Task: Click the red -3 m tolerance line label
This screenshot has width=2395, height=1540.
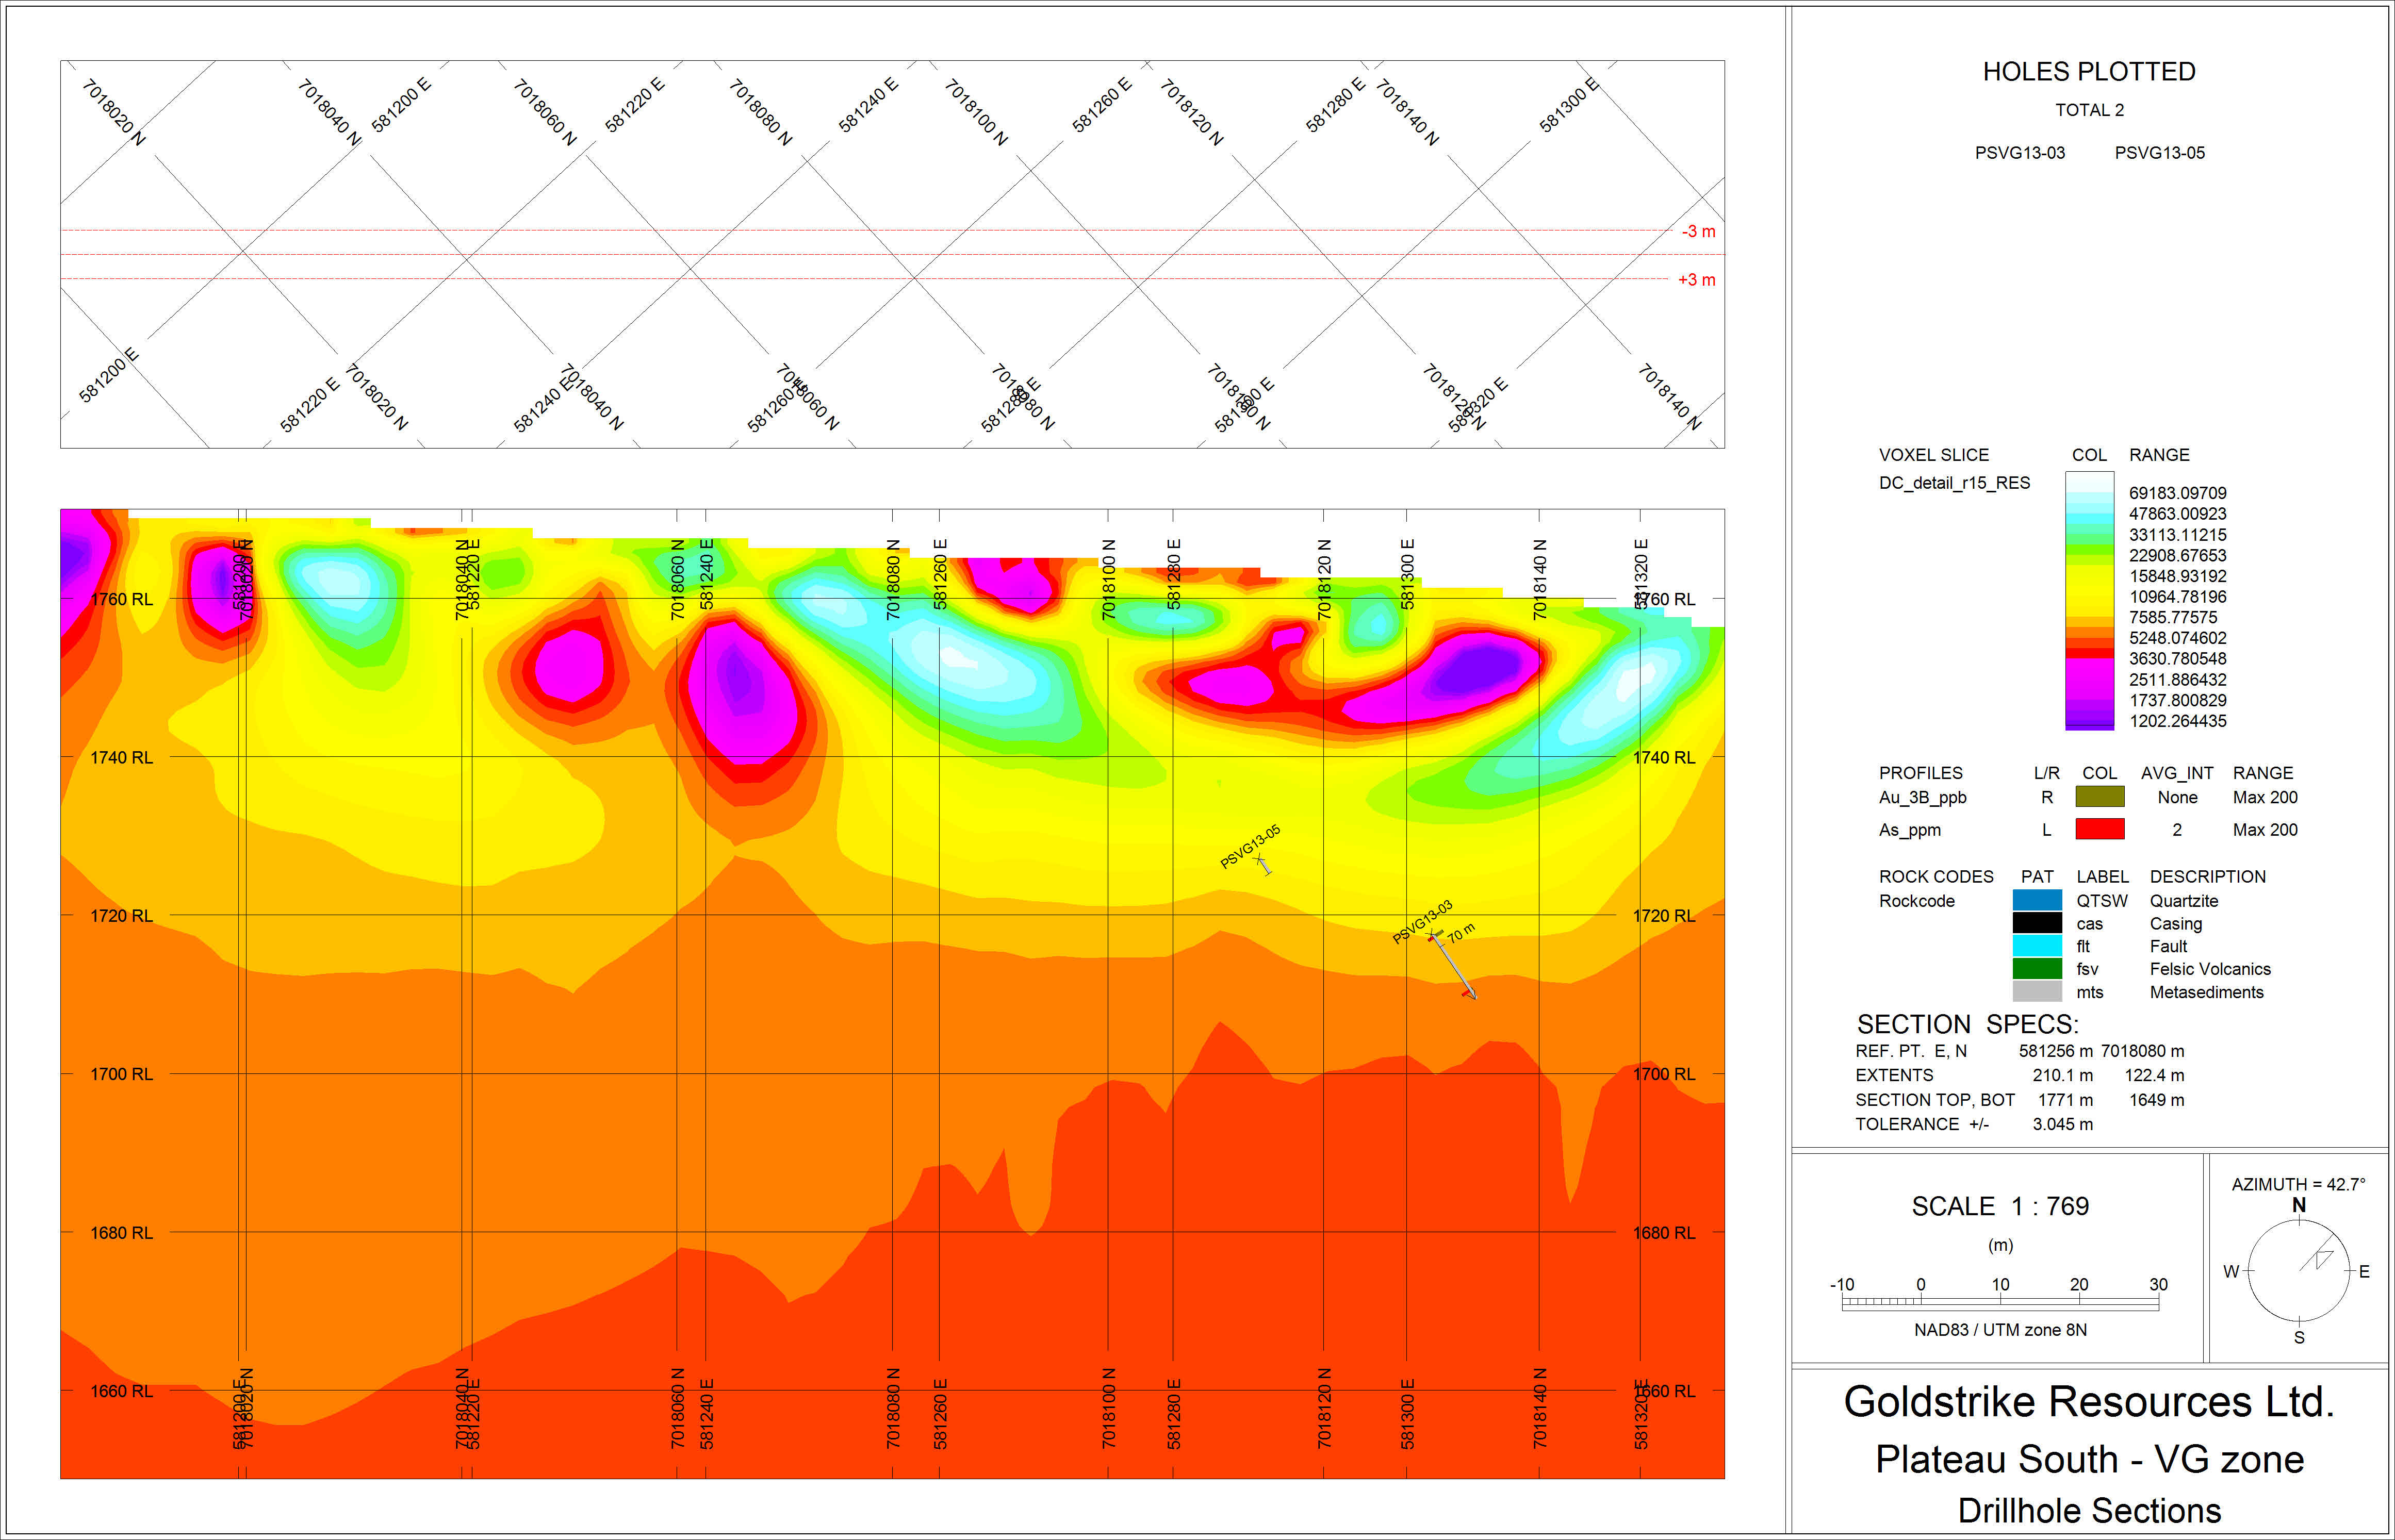Action: [x=1698, y=231]
